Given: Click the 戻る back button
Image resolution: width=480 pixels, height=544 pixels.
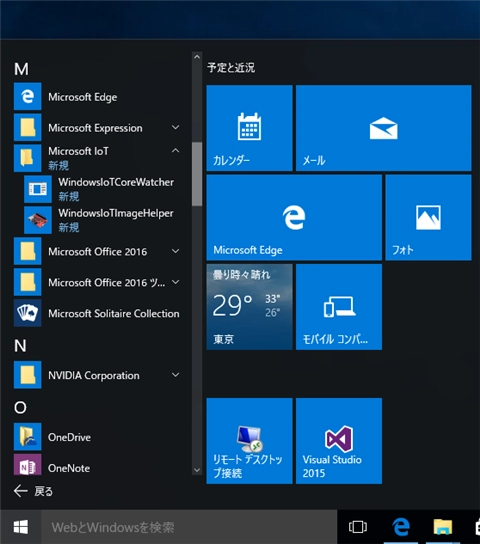Looking at the screenshot, I should pos(33,491).
